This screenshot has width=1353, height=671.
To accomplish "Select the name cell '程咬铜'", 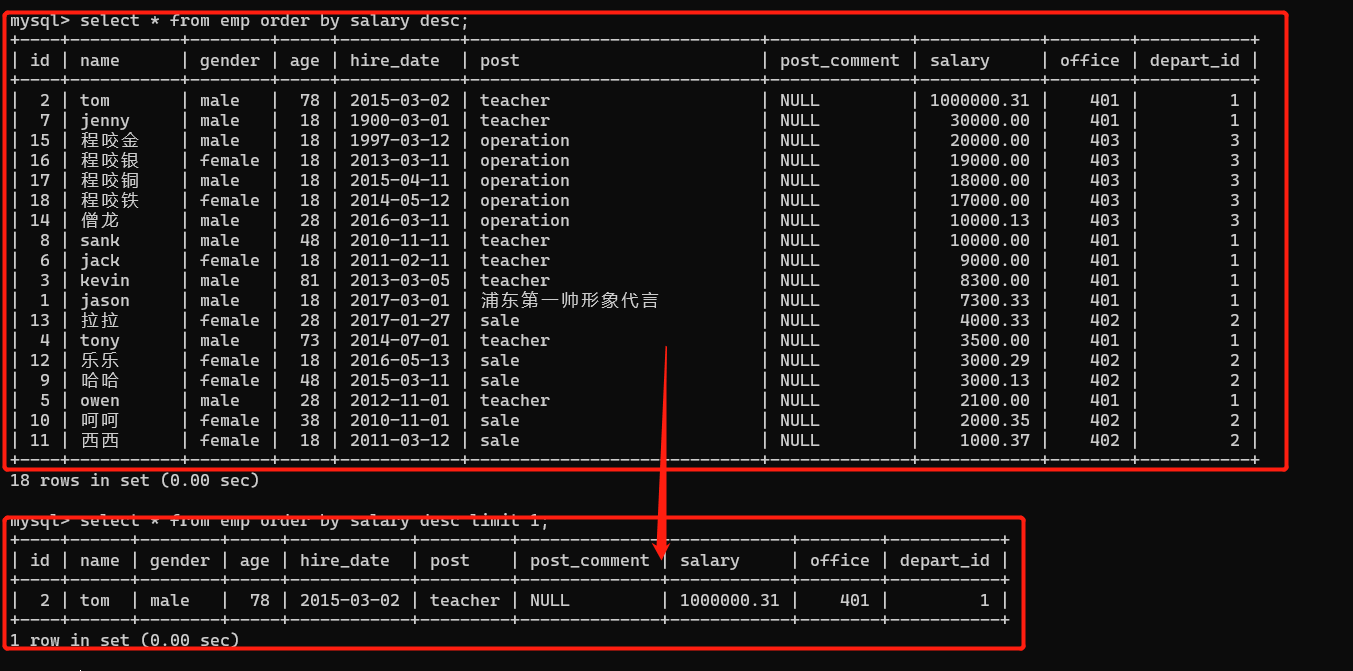I will click(x=110, y=180).
